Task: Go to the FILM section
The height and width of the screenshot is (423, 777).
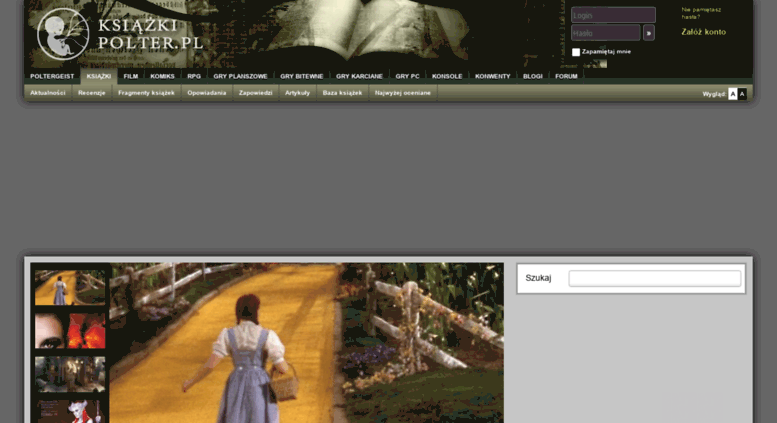Action: point(131,76)
